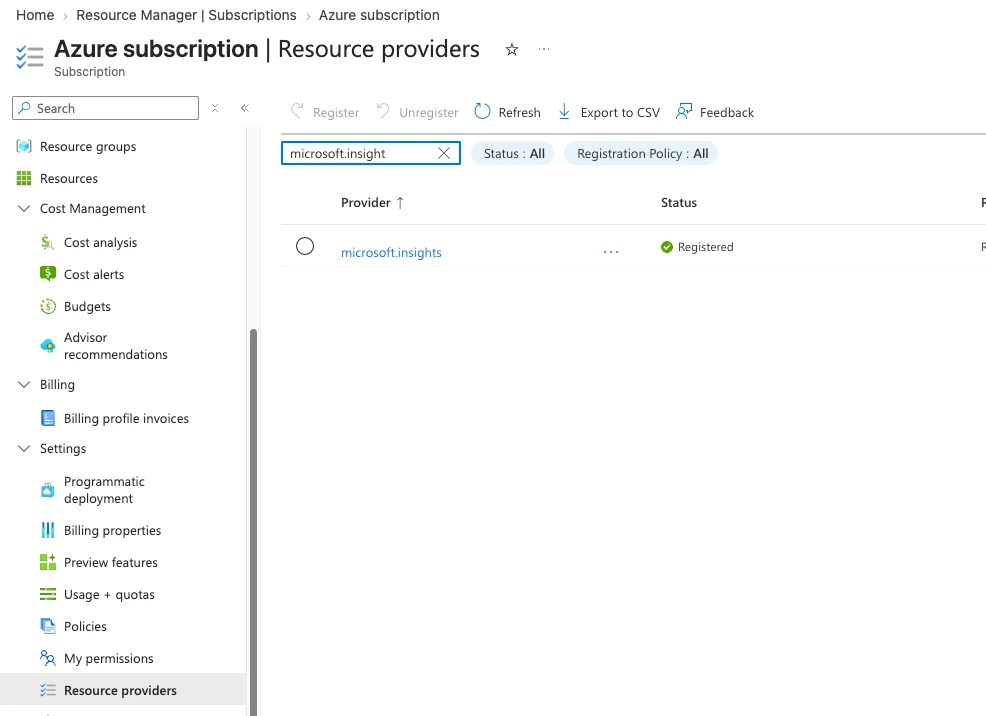Collapse the Billing section chevron
Image resolution: width=986 pixels, height=716 pixels.
(x=24, y=385)
